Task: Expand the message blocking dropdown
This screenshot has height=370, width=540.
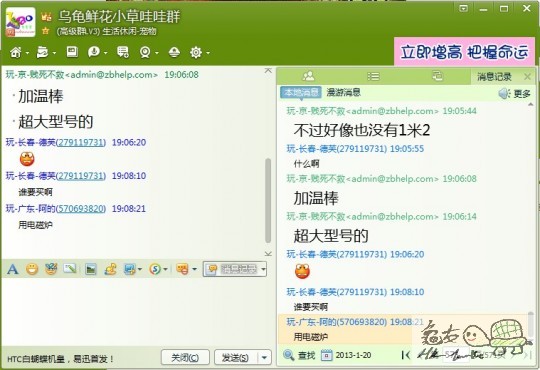Action: tap(194, 269)
